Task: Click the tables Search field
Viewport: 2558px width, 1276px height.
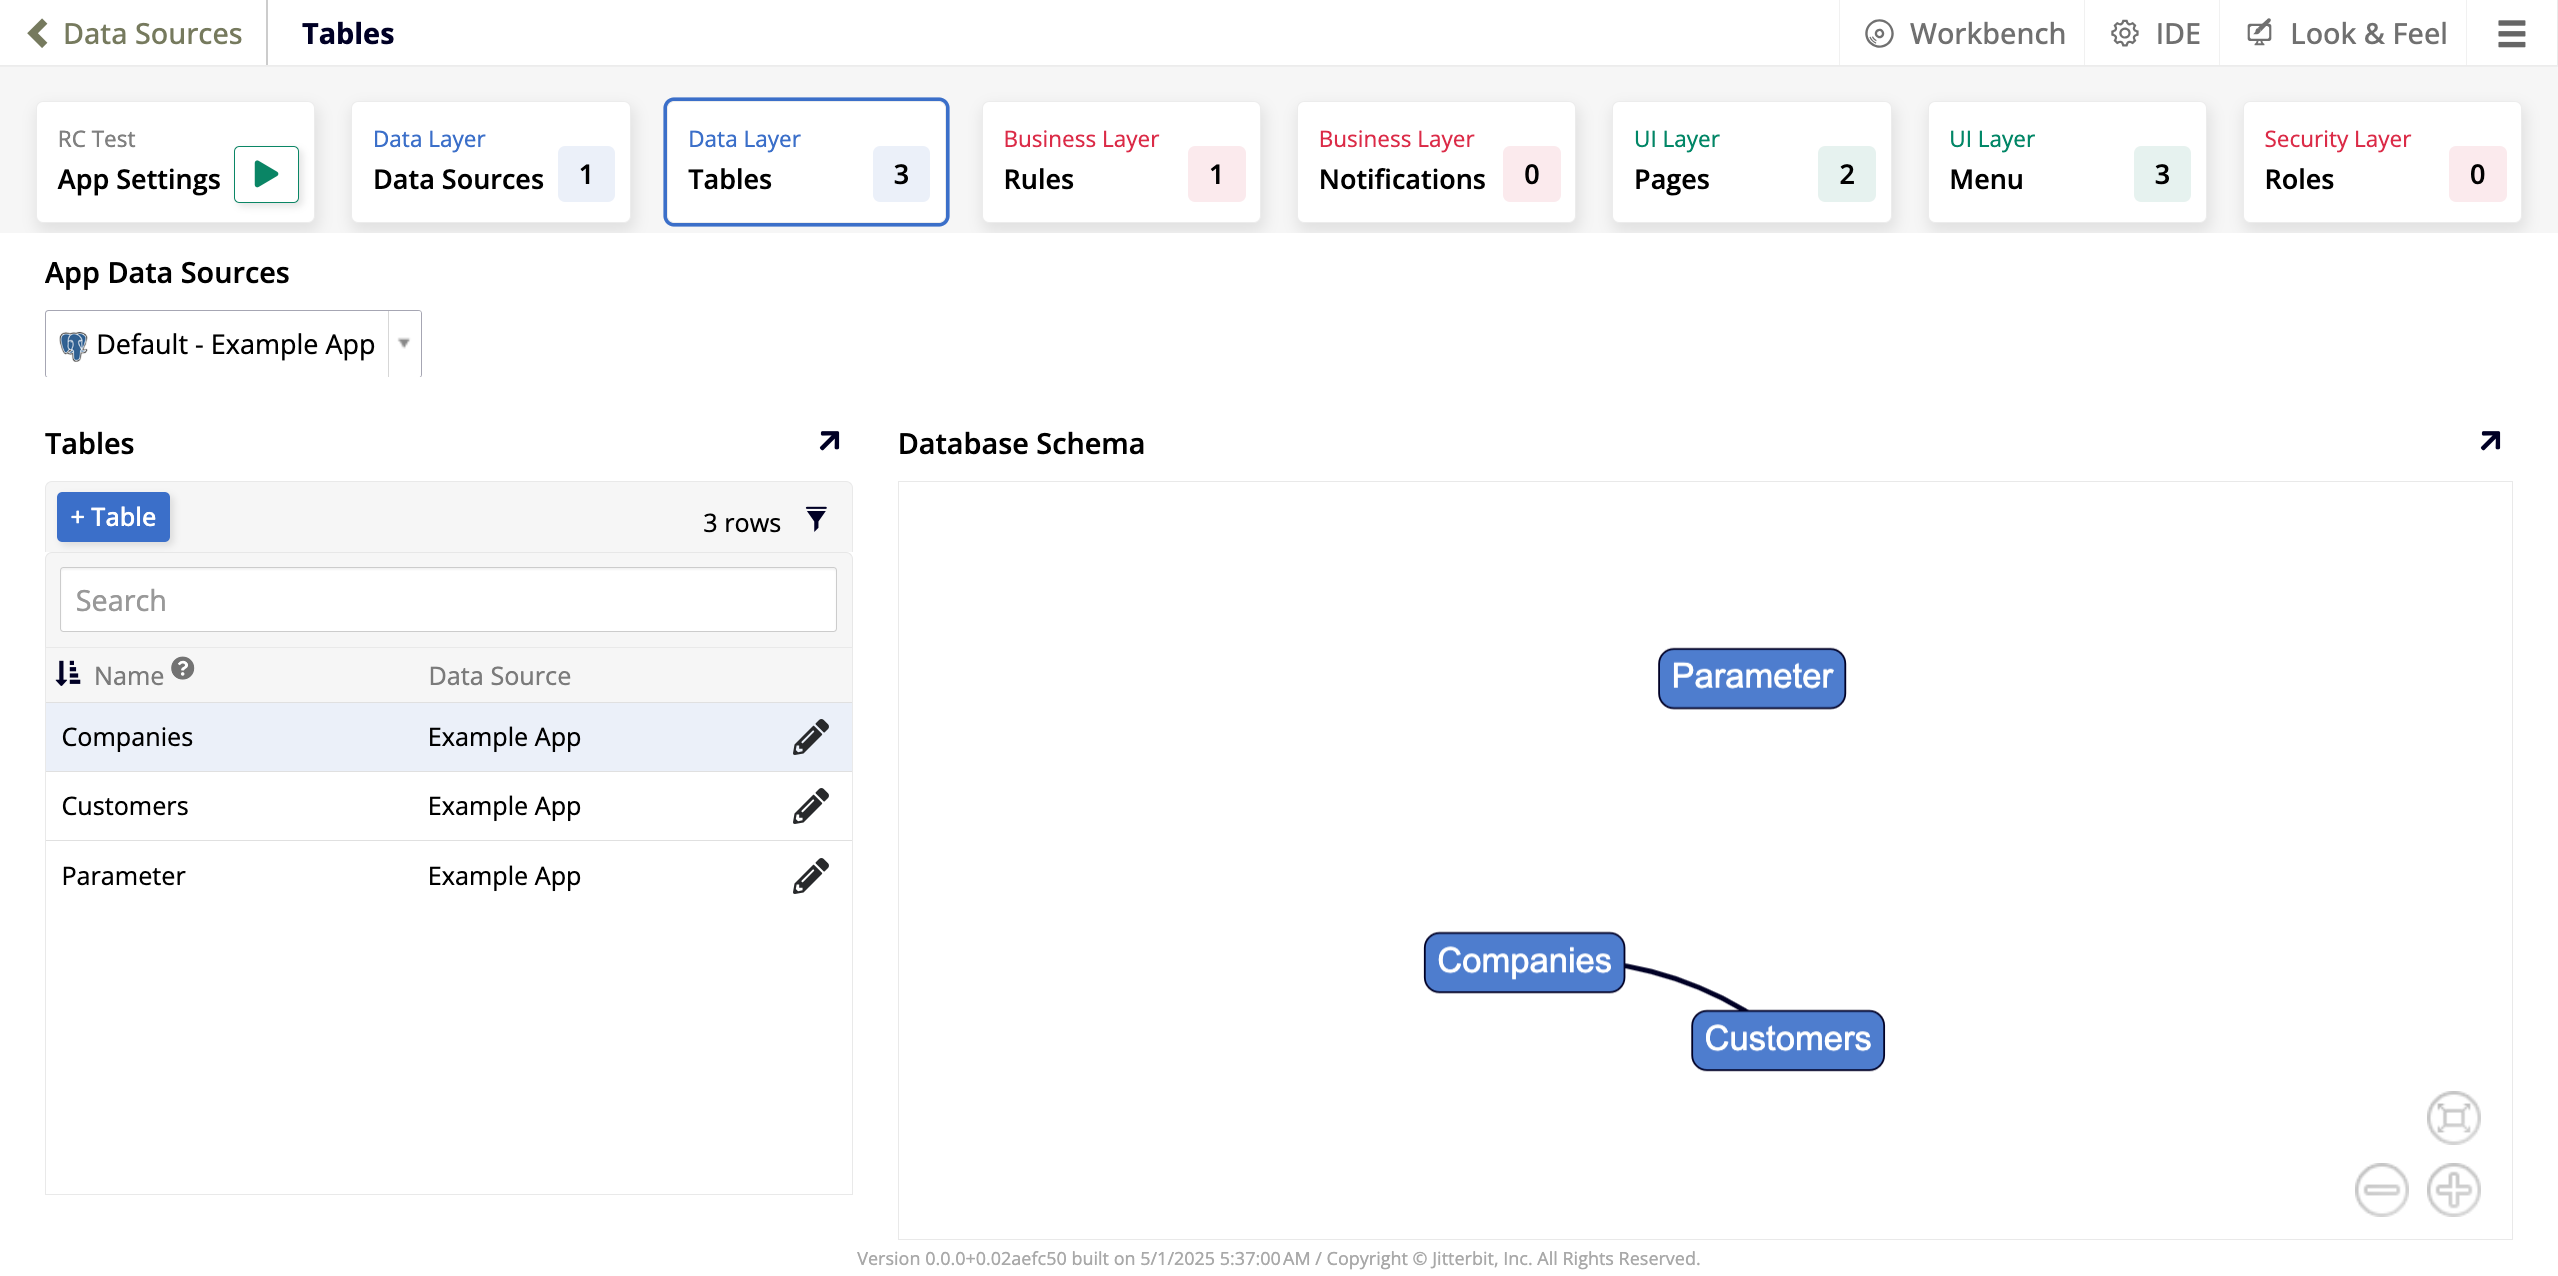Action: 448,600
